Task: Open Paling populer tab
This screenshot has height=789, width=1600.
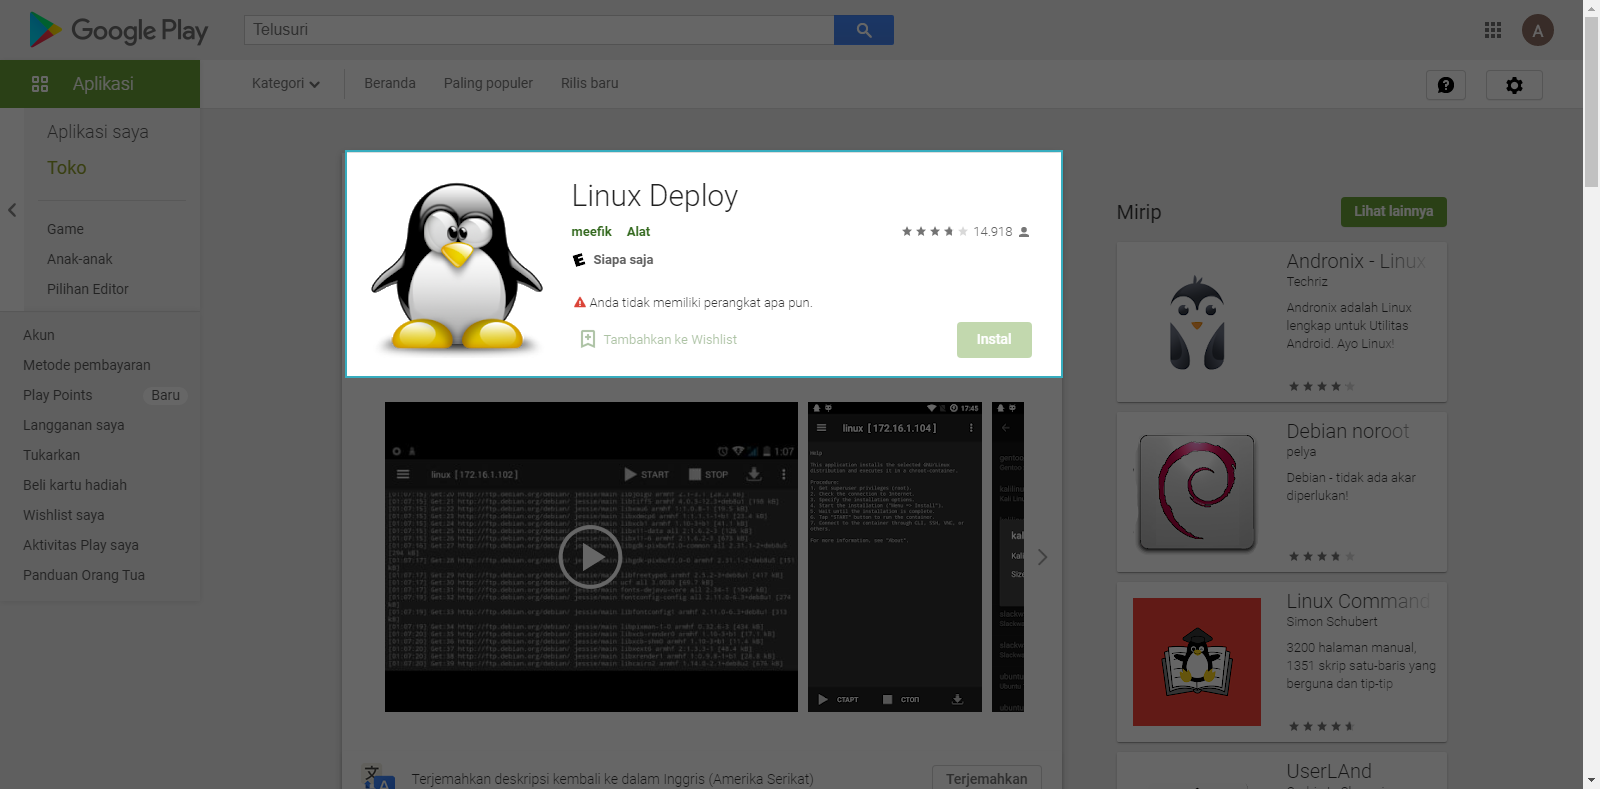Action: pos(488,83)
